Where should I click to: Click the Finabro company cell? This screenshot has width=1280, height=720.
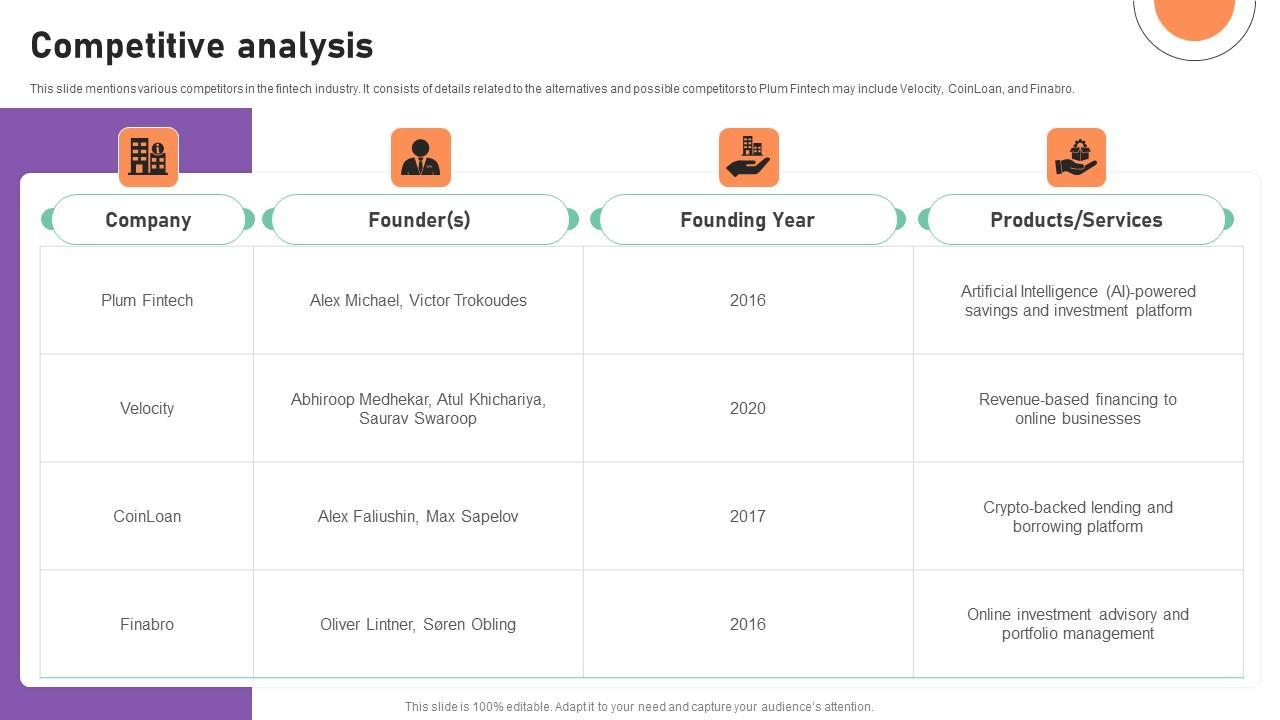coord(147,624)
